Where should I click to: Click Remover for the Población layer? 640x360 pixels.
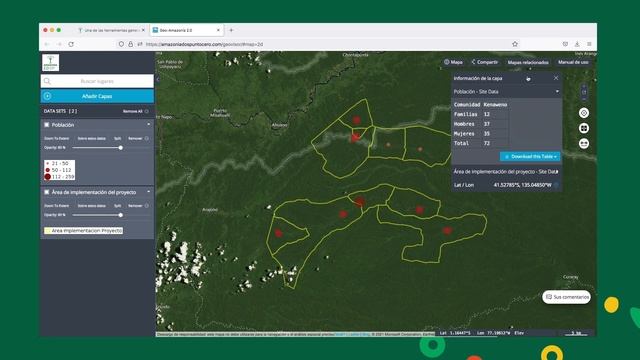(x=135, y=138)
